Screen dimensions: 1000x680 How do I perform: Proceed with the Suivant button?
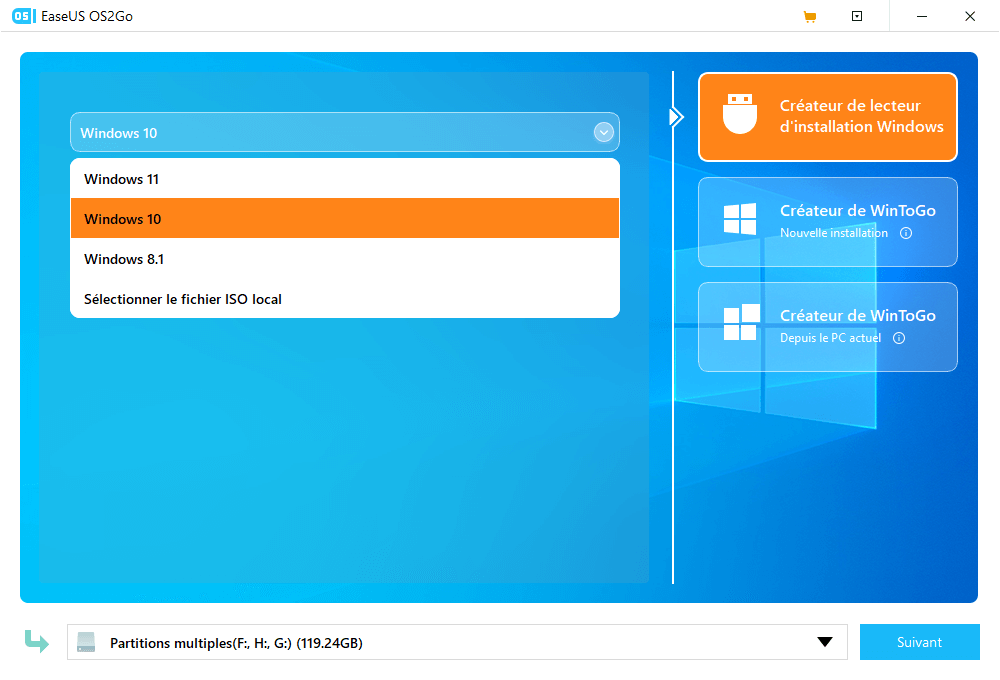[920, 642]
